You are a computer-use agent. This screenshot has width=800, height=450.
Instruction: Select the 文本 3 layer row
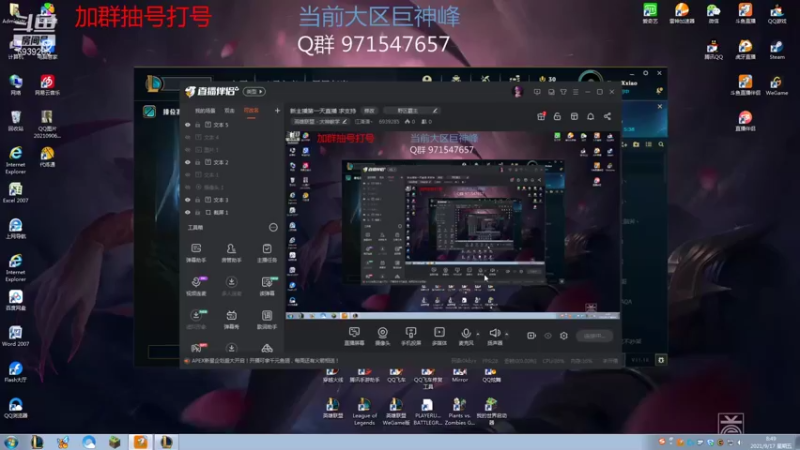[x=232, y=200]
